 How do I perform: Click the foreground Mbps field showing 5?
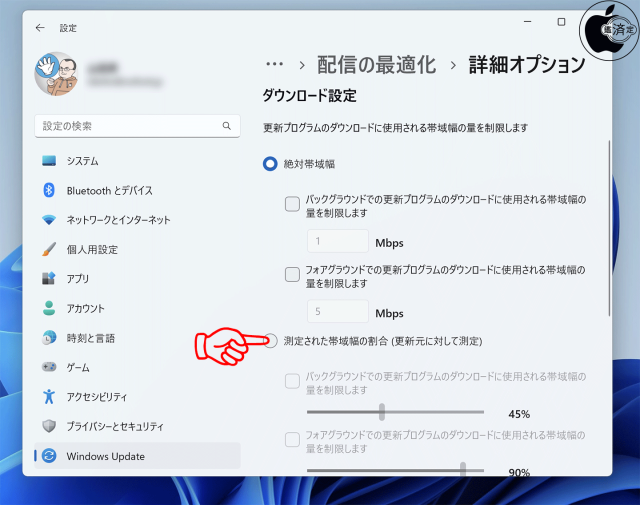[338, 312]
